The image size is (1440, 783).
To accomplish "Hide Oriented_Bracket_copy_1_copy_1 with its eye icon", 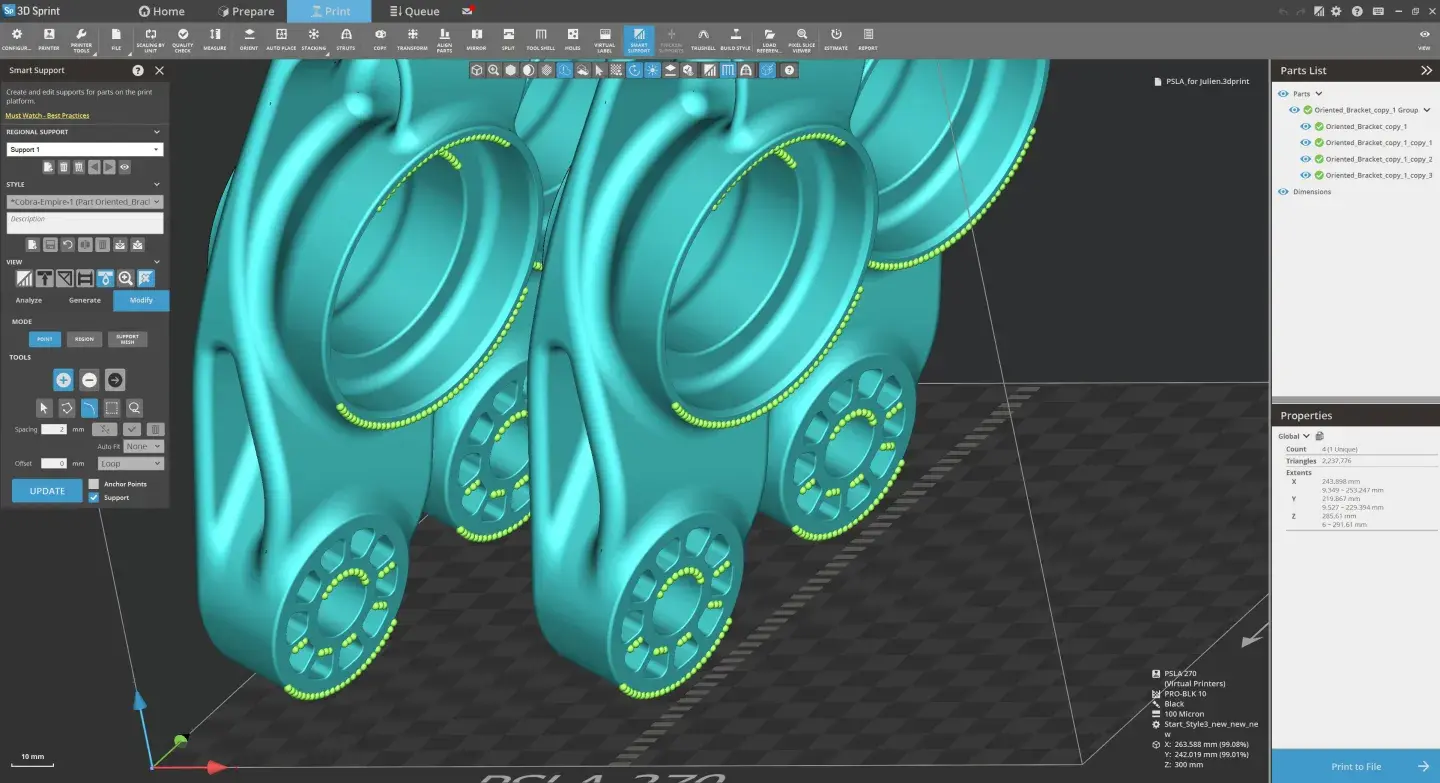I will (x=1305, y=143).
